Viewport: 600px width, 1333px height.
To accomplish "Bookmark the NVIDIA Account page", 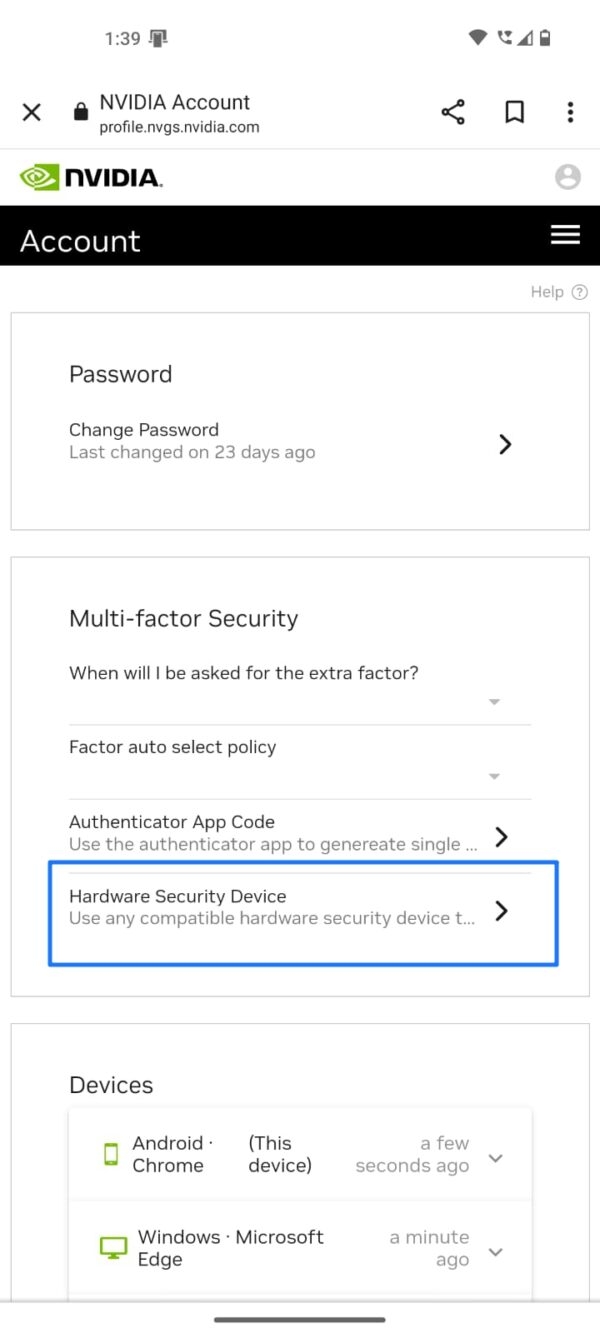I will 513,112.
